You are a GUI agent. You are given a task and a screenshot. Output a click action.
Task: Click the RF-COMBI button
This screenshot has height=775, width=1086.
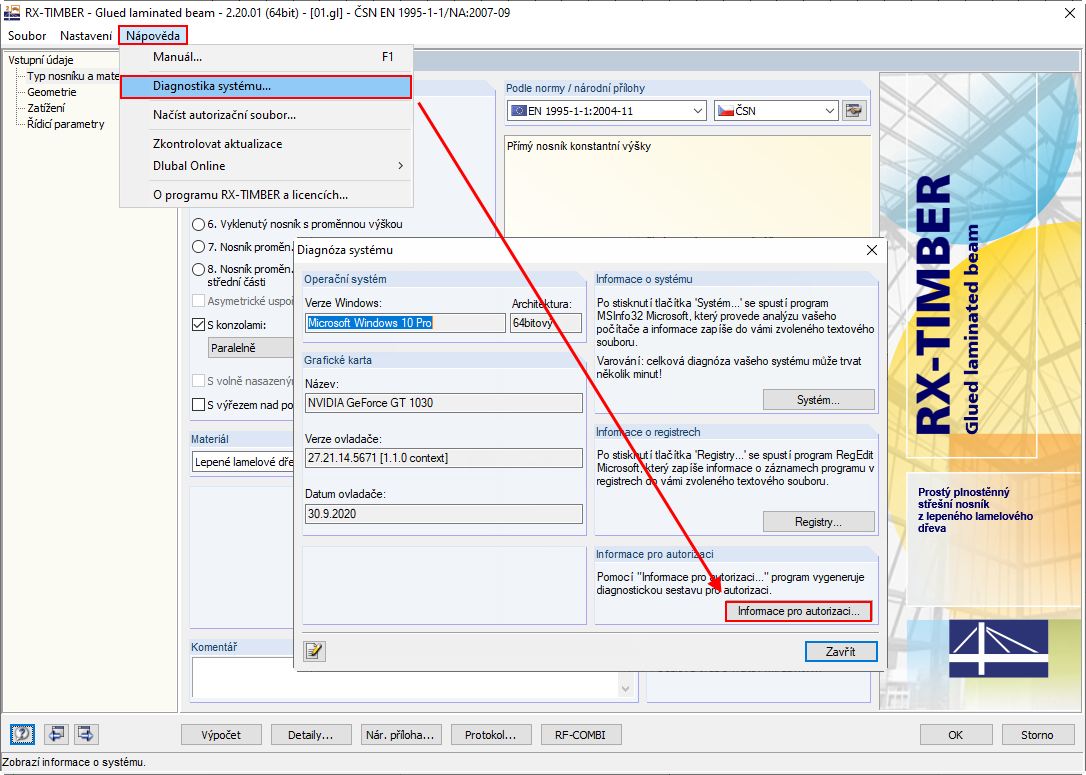coord(580,735)
